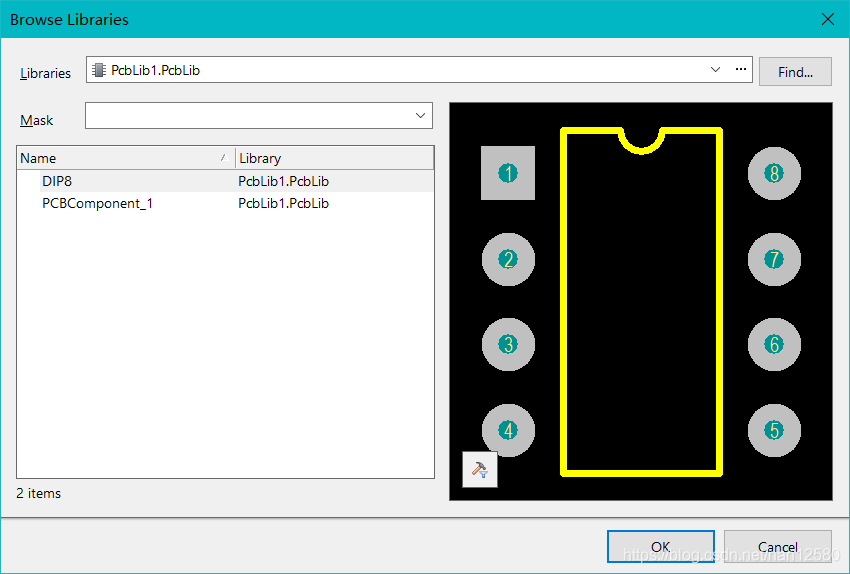Select the DIP8 footprint row
This screenshot has width=850, height=574.
[226, 181]
